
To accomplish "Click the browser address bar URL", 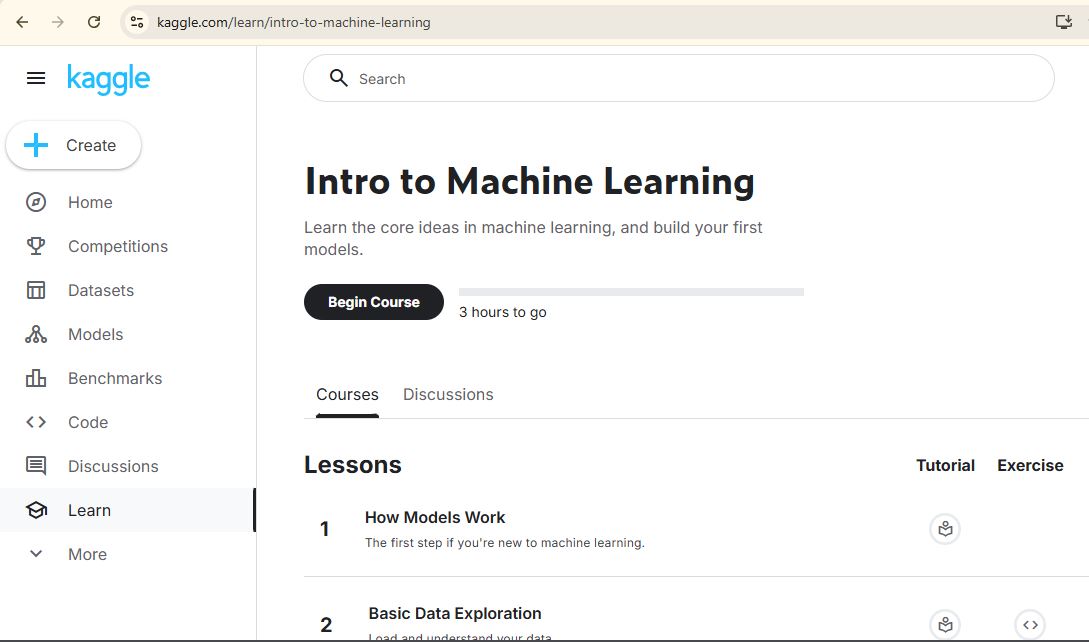I will tap(294, 22).
